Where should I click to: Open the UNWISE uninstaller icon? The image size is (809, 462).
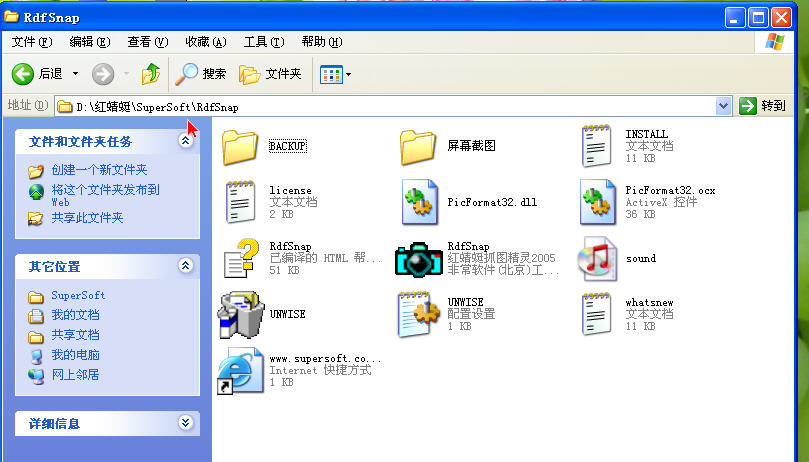240,314
